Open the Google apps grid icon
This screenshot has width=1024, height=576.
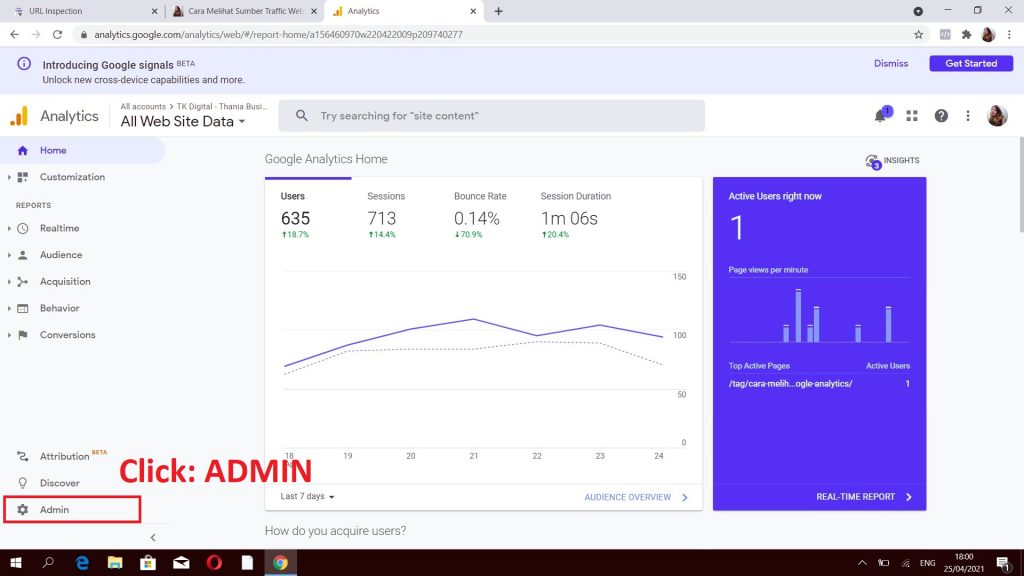pos(912,116)
